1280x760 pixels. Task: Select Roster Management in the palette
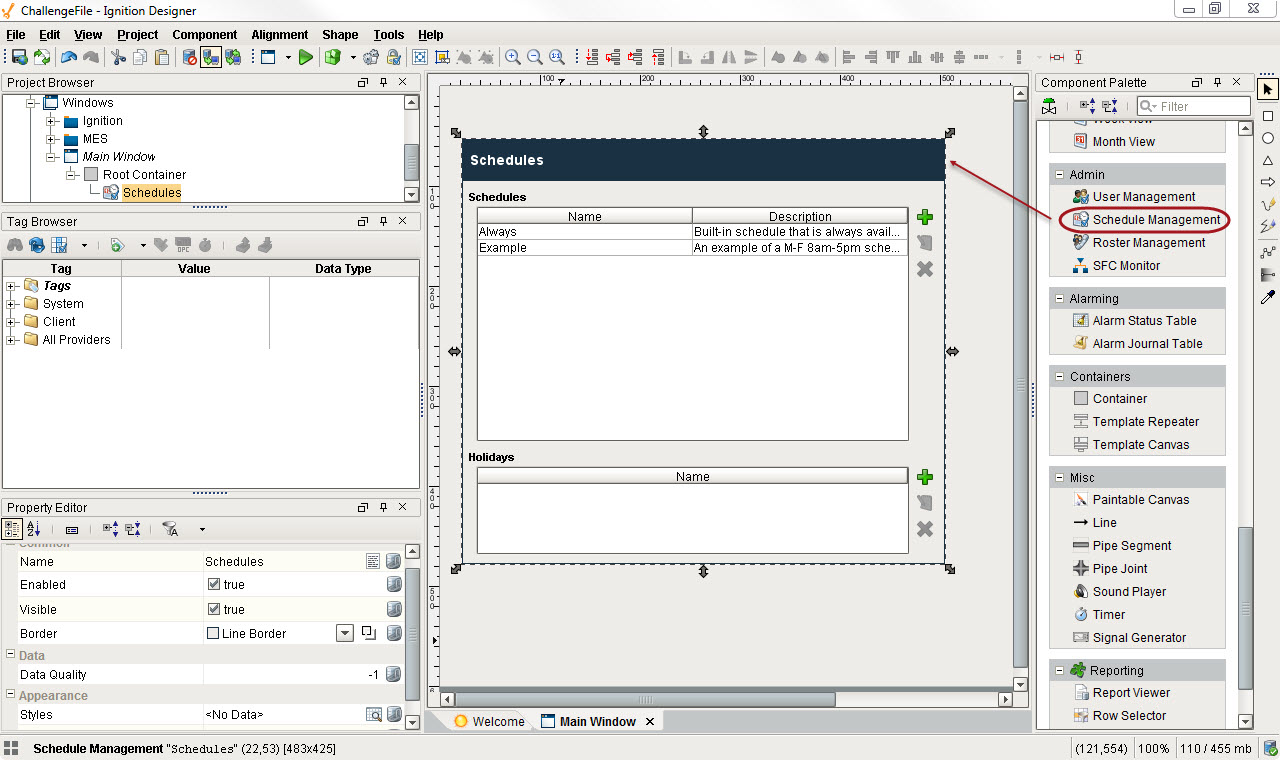click(1148, 243)
